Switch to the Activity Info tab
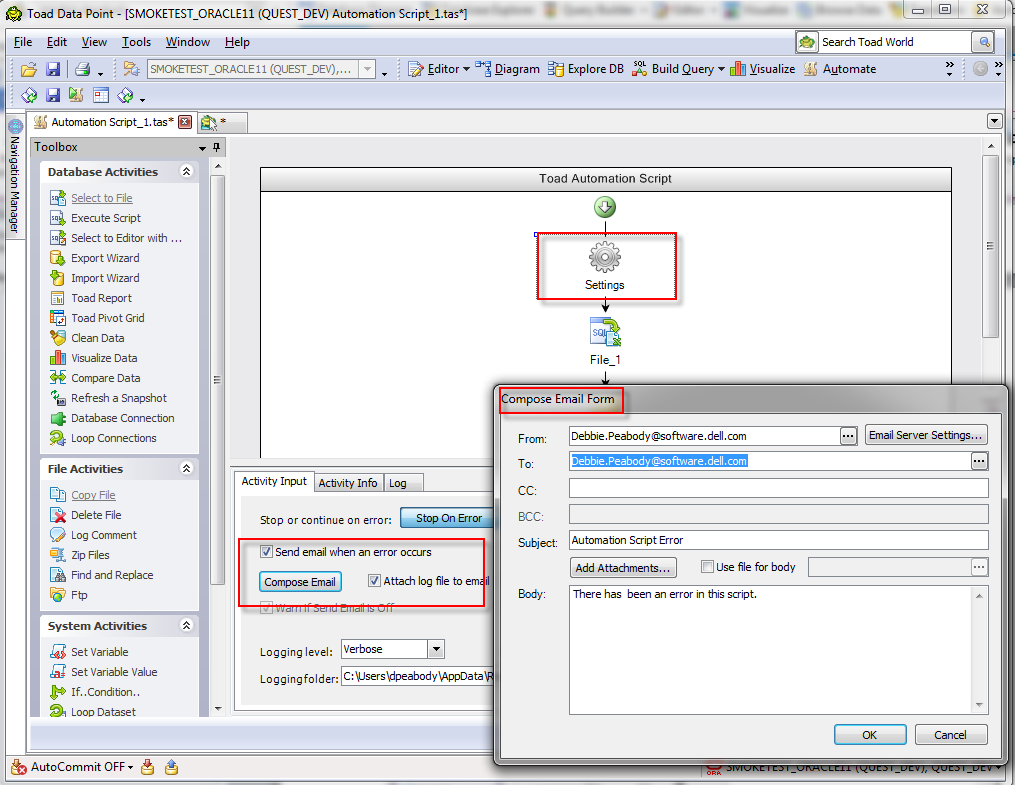 [348, 483]
